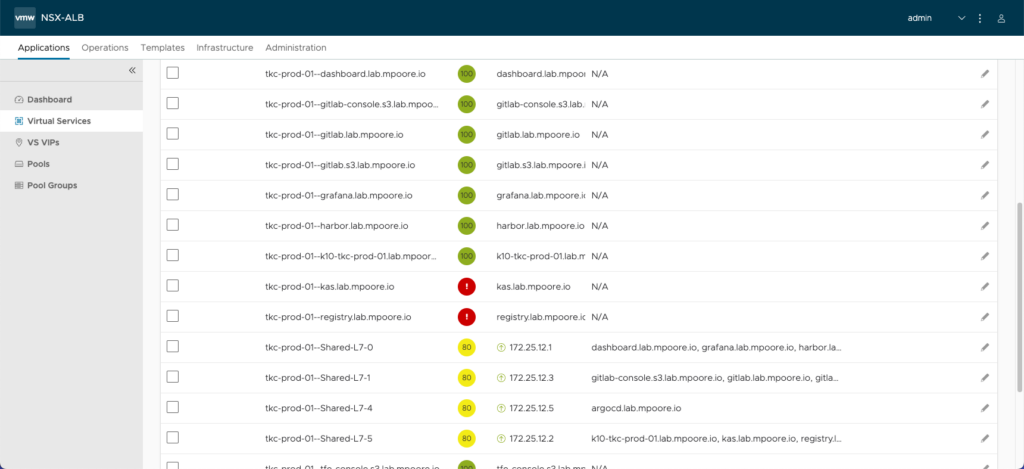Edit the gitlab-console.s3 virtual service pencil

tap(985, 104)
